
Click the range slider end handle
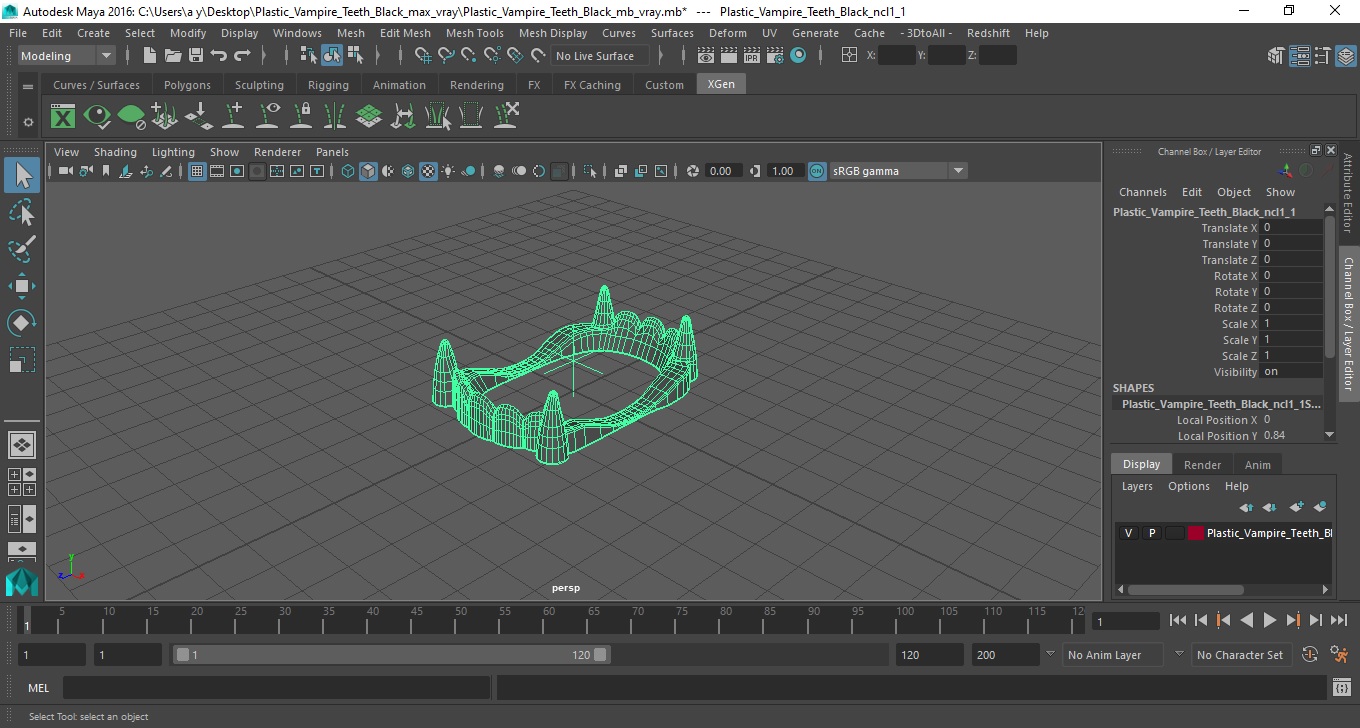[600, 655]
